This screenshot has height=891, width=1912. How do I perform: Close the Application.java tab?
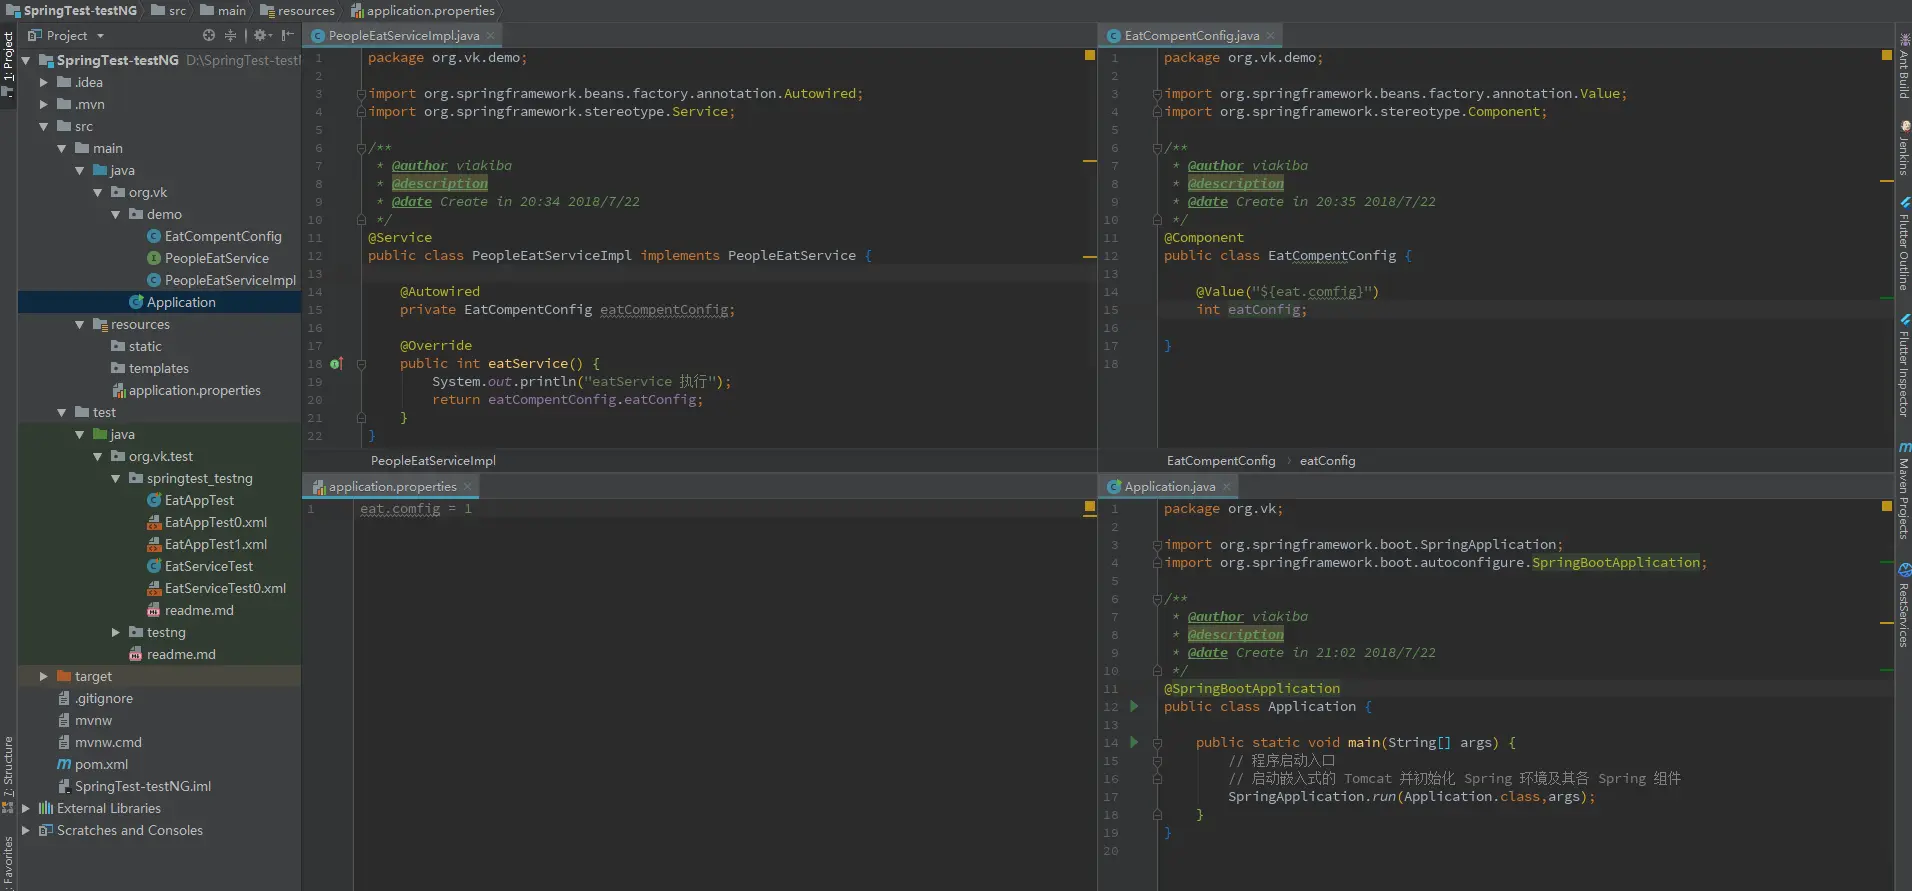1227,487
